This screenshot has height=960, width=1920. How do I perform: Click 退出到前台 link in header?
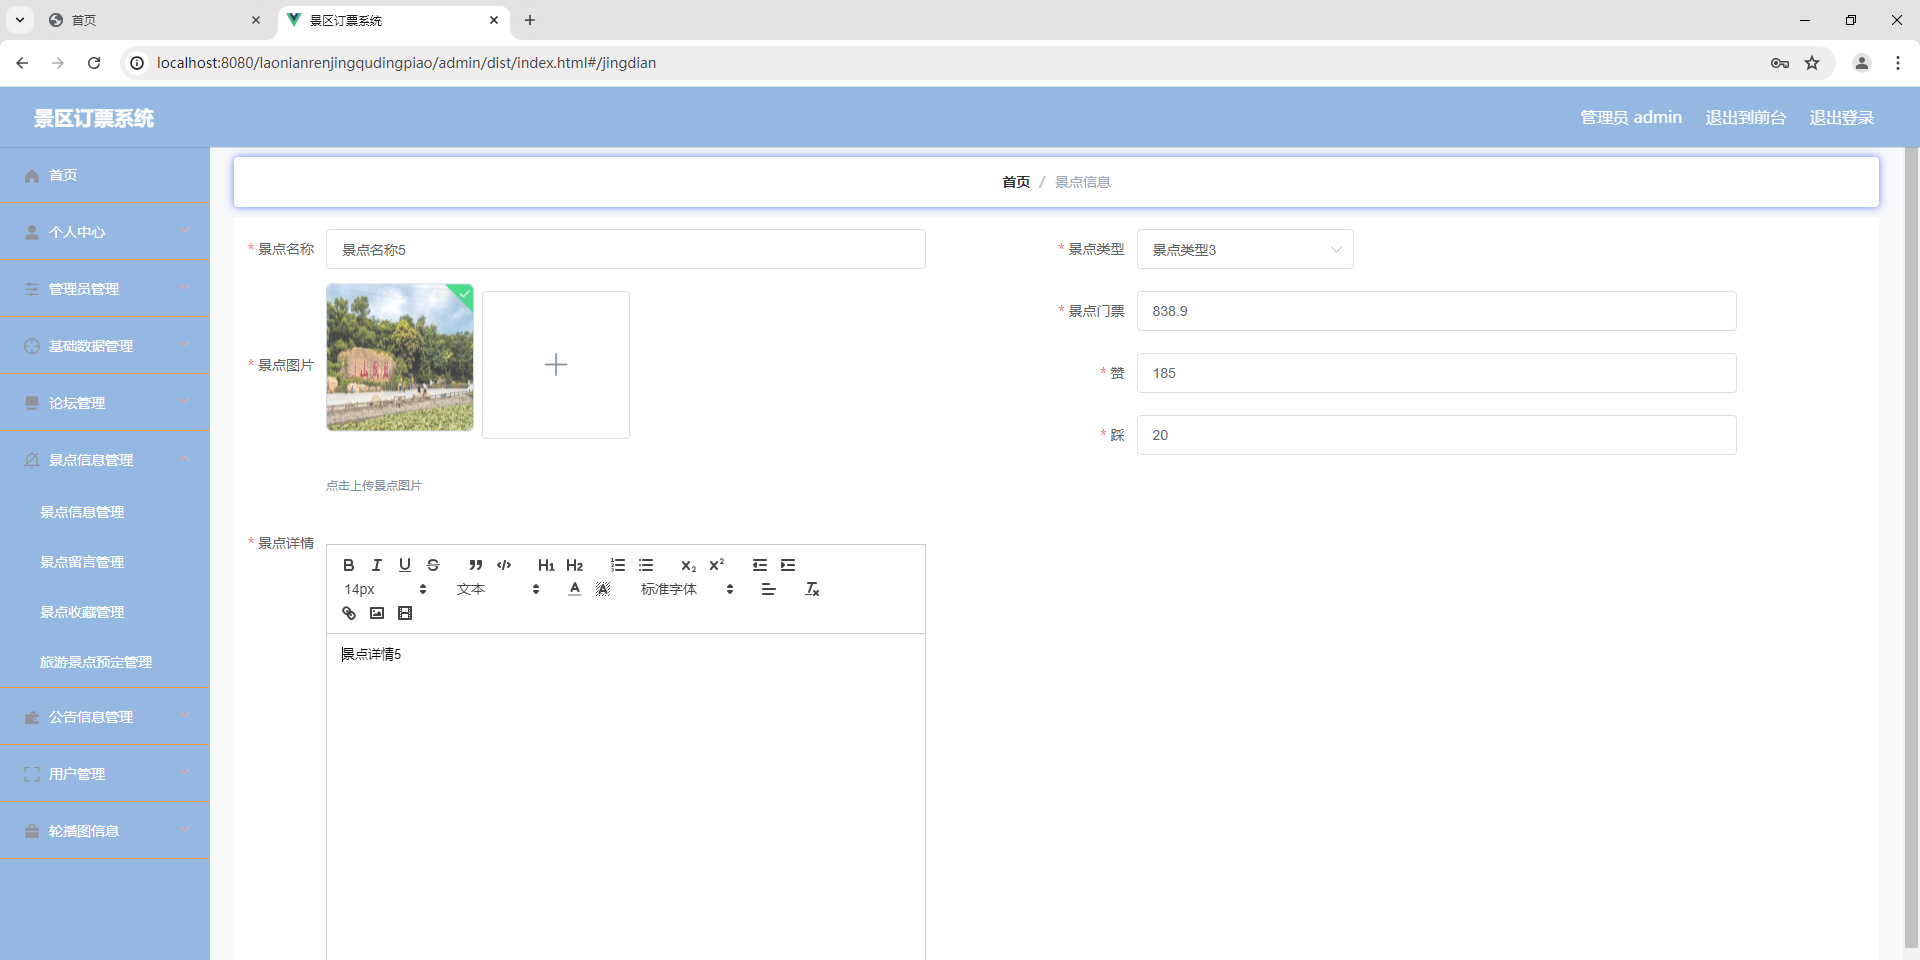click(x=1745, y=117)
